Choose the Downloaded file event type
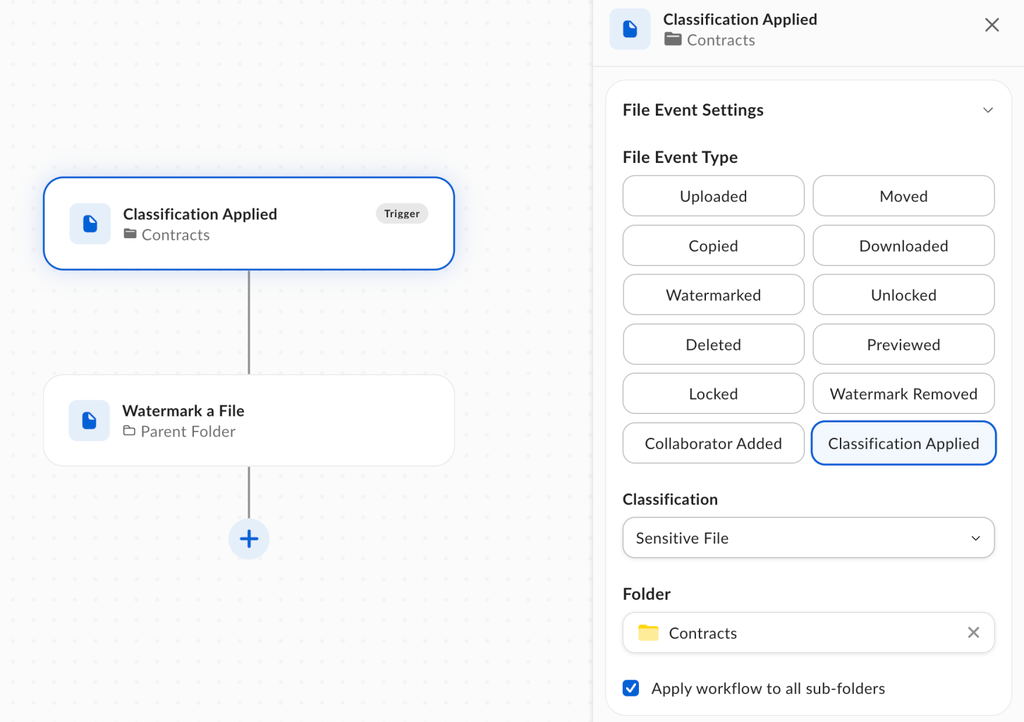The height and width of the screenshot is (722, 1024). tap(903, 245)
